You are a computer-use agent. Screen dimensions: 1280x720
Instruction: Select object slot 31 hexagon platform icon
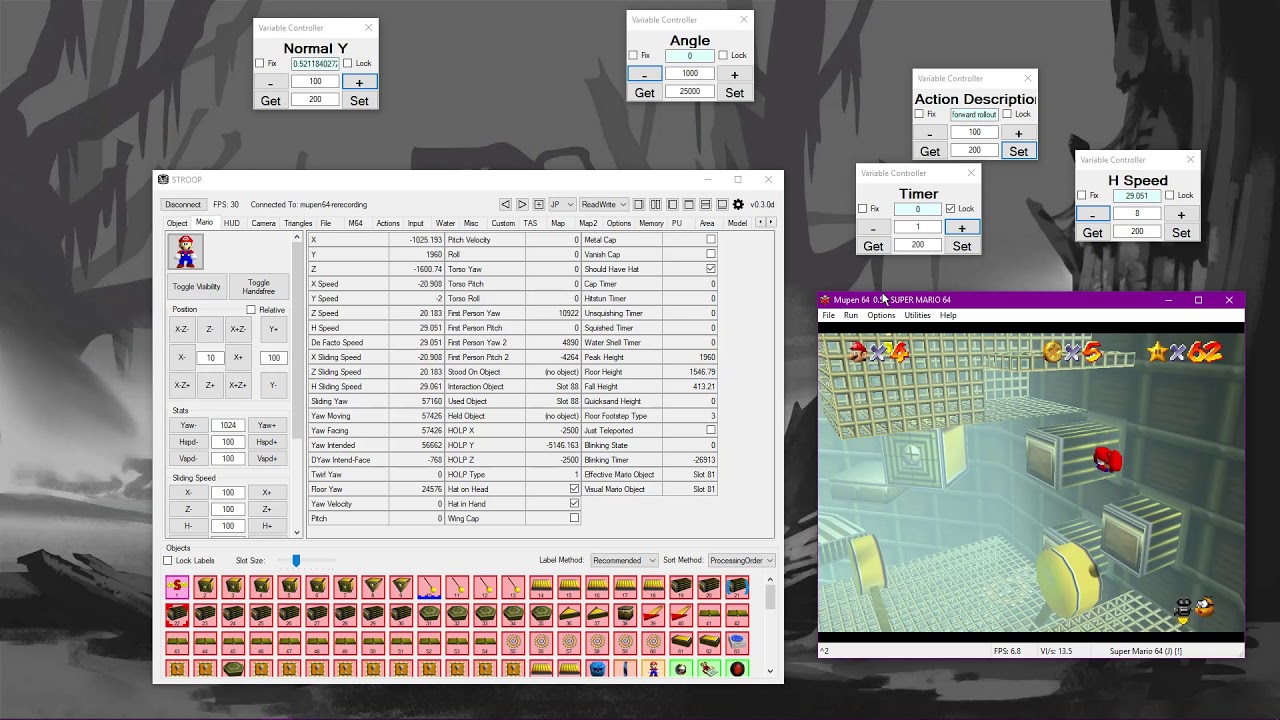(429, 615)
